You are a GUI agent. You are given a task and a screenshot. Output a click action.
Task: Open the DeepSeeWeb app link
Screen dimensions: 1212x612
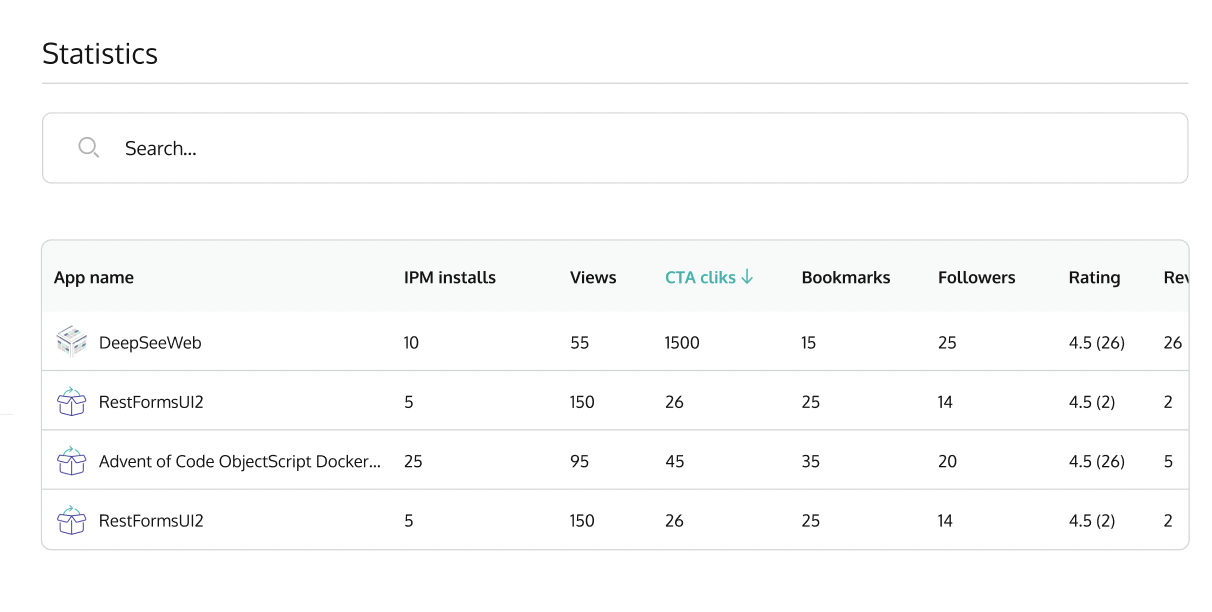click(150, 343)
